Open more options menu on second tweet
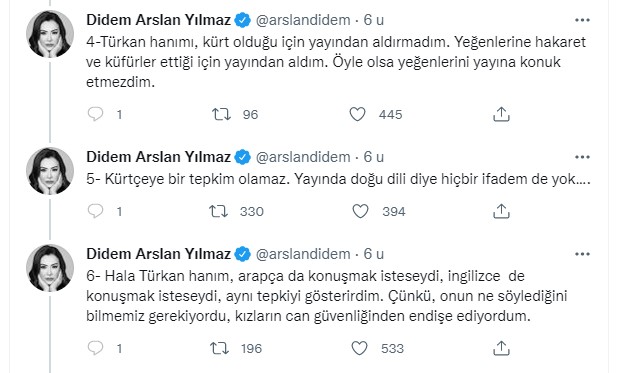634x373 pixels. coord(582,157)
